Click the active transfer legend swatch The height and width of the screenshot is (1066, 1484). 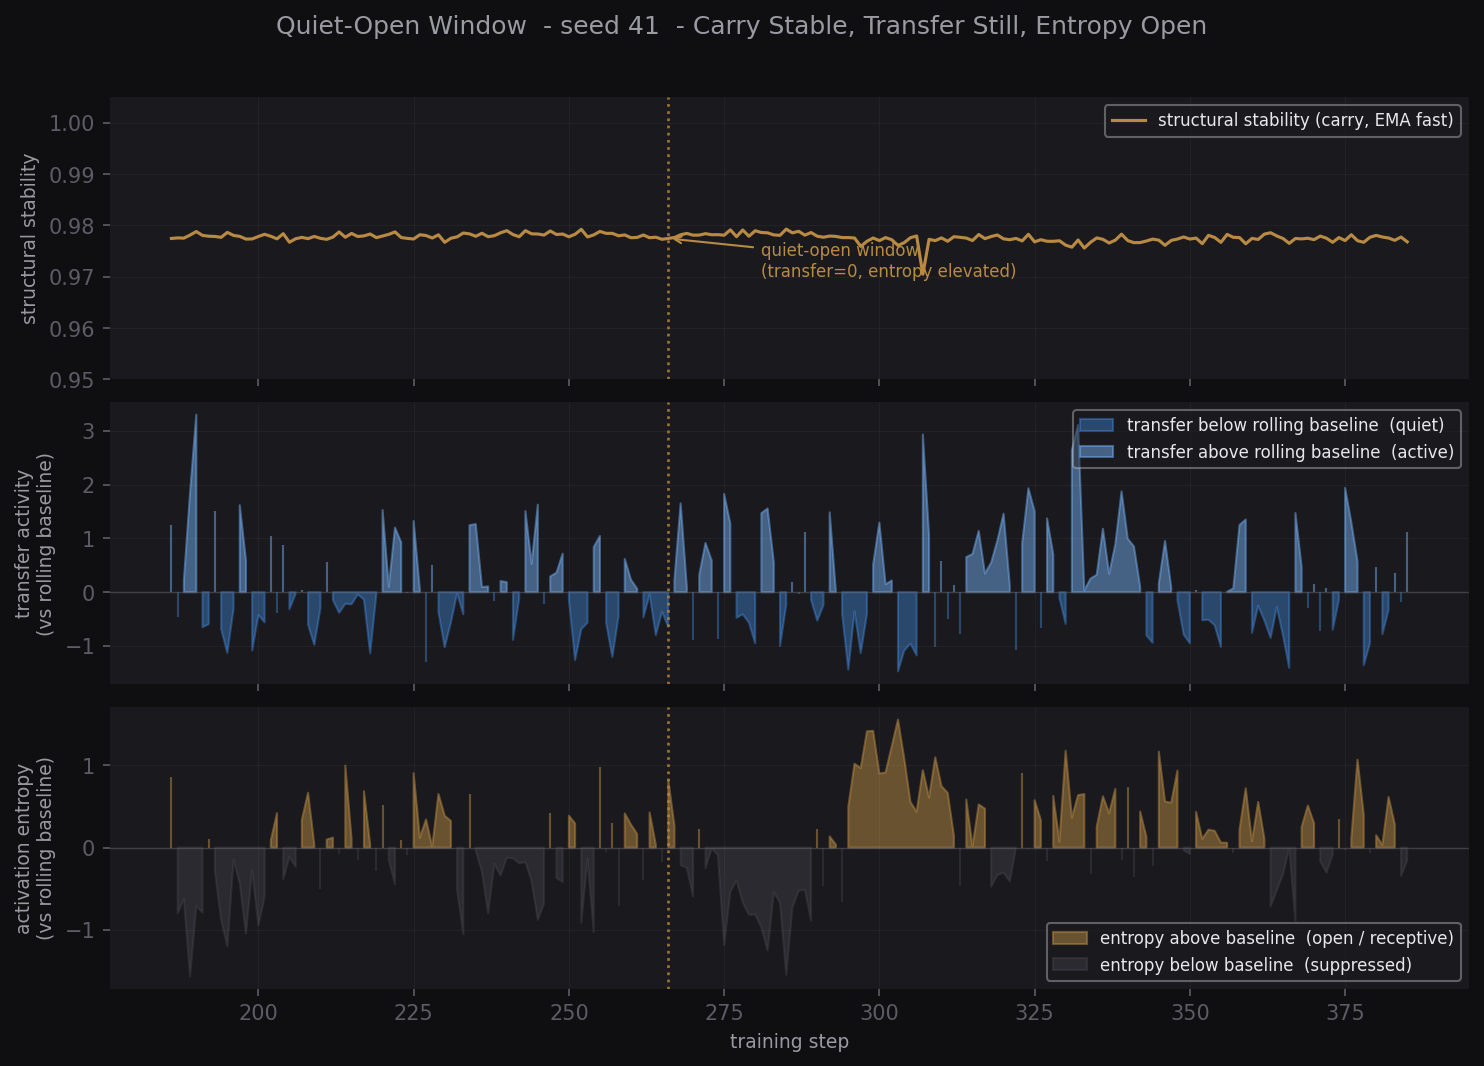1096,452
